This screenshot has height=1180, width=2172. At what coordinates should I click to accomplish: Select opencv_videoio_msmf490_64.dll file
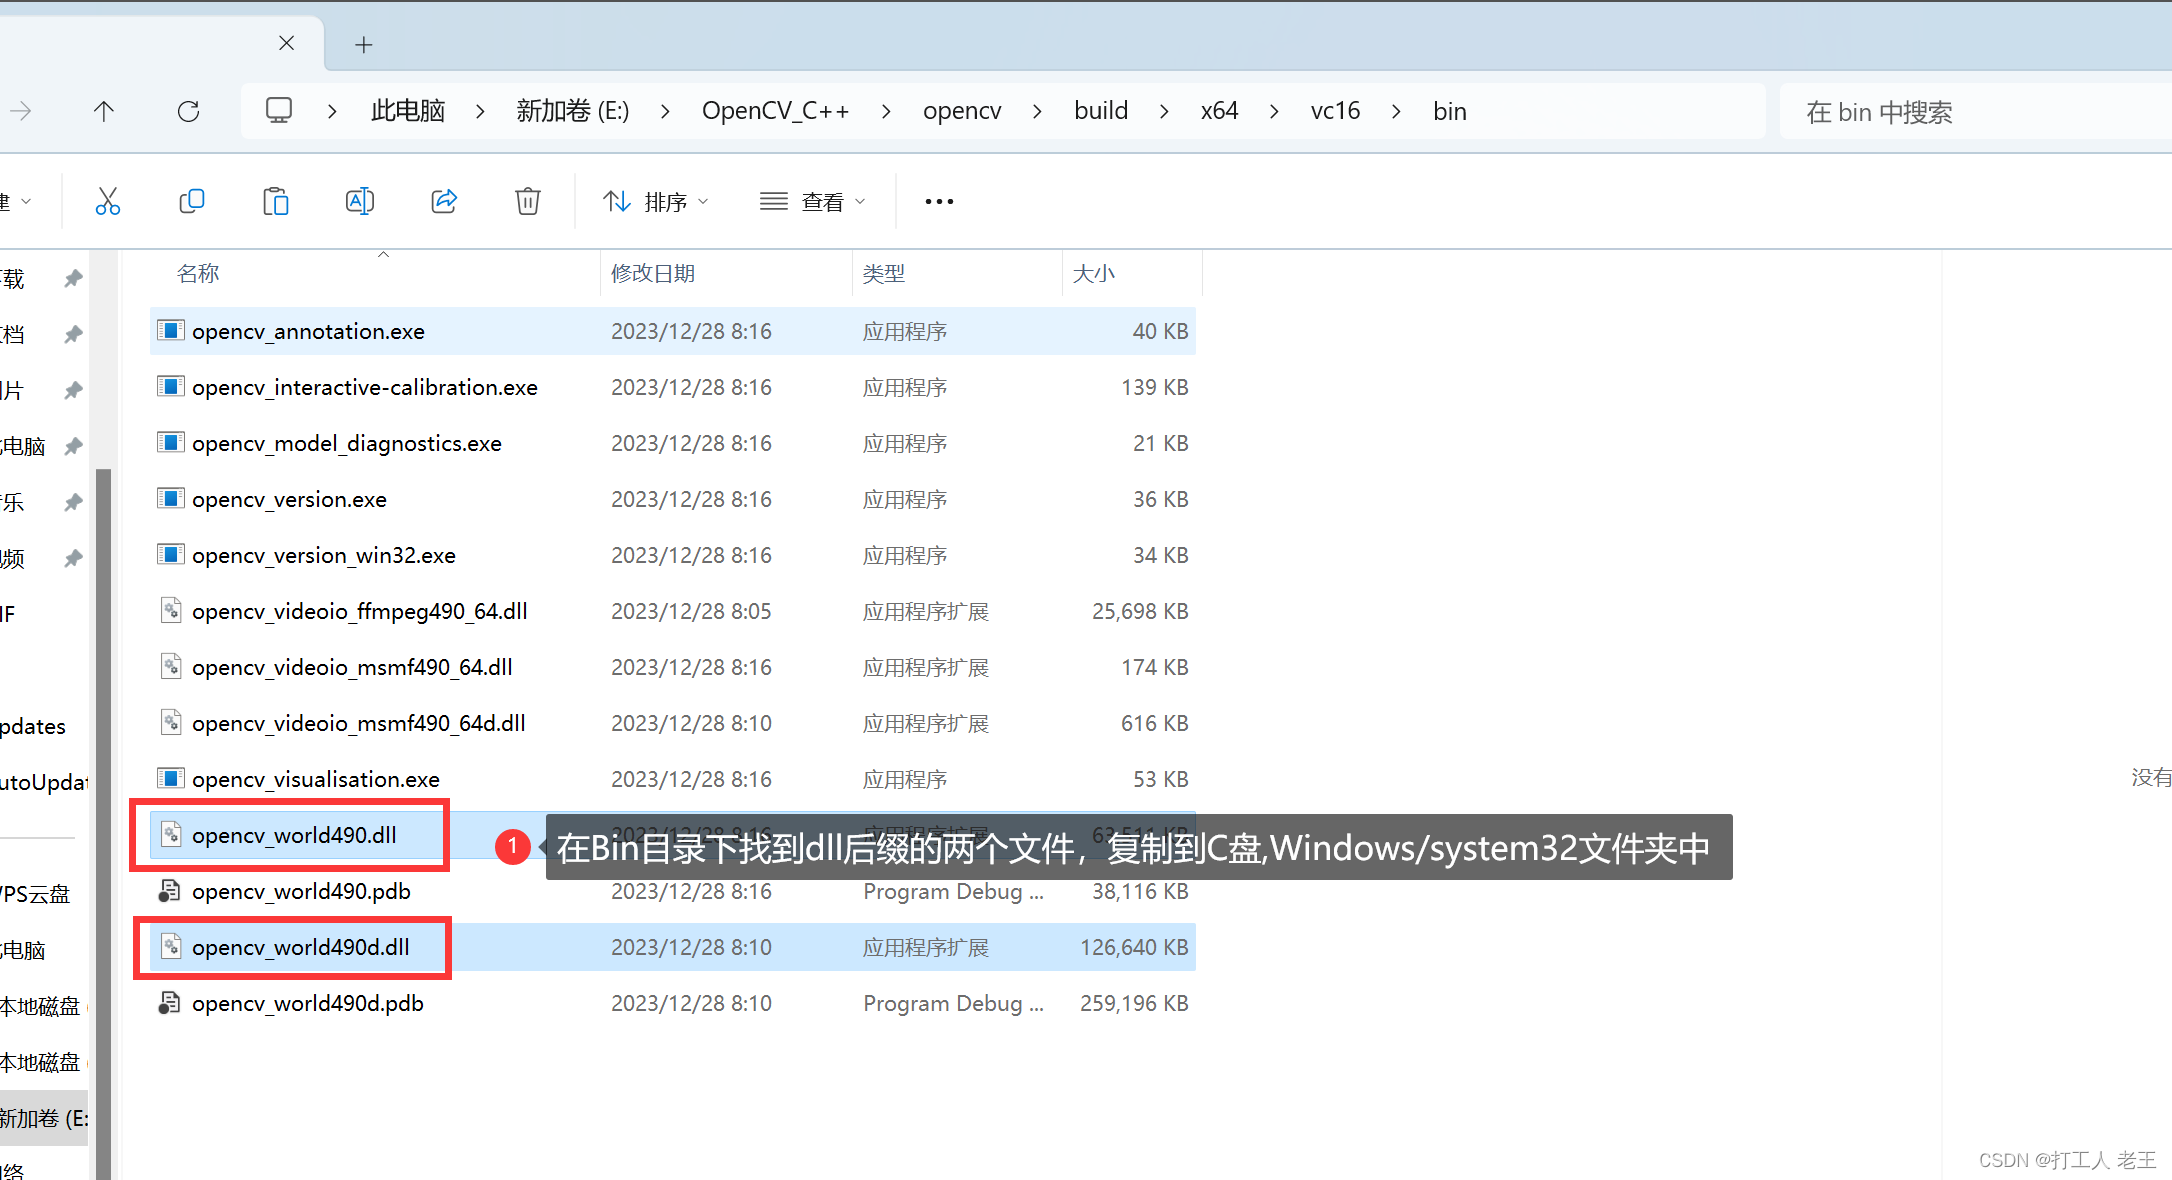point(673,667)
